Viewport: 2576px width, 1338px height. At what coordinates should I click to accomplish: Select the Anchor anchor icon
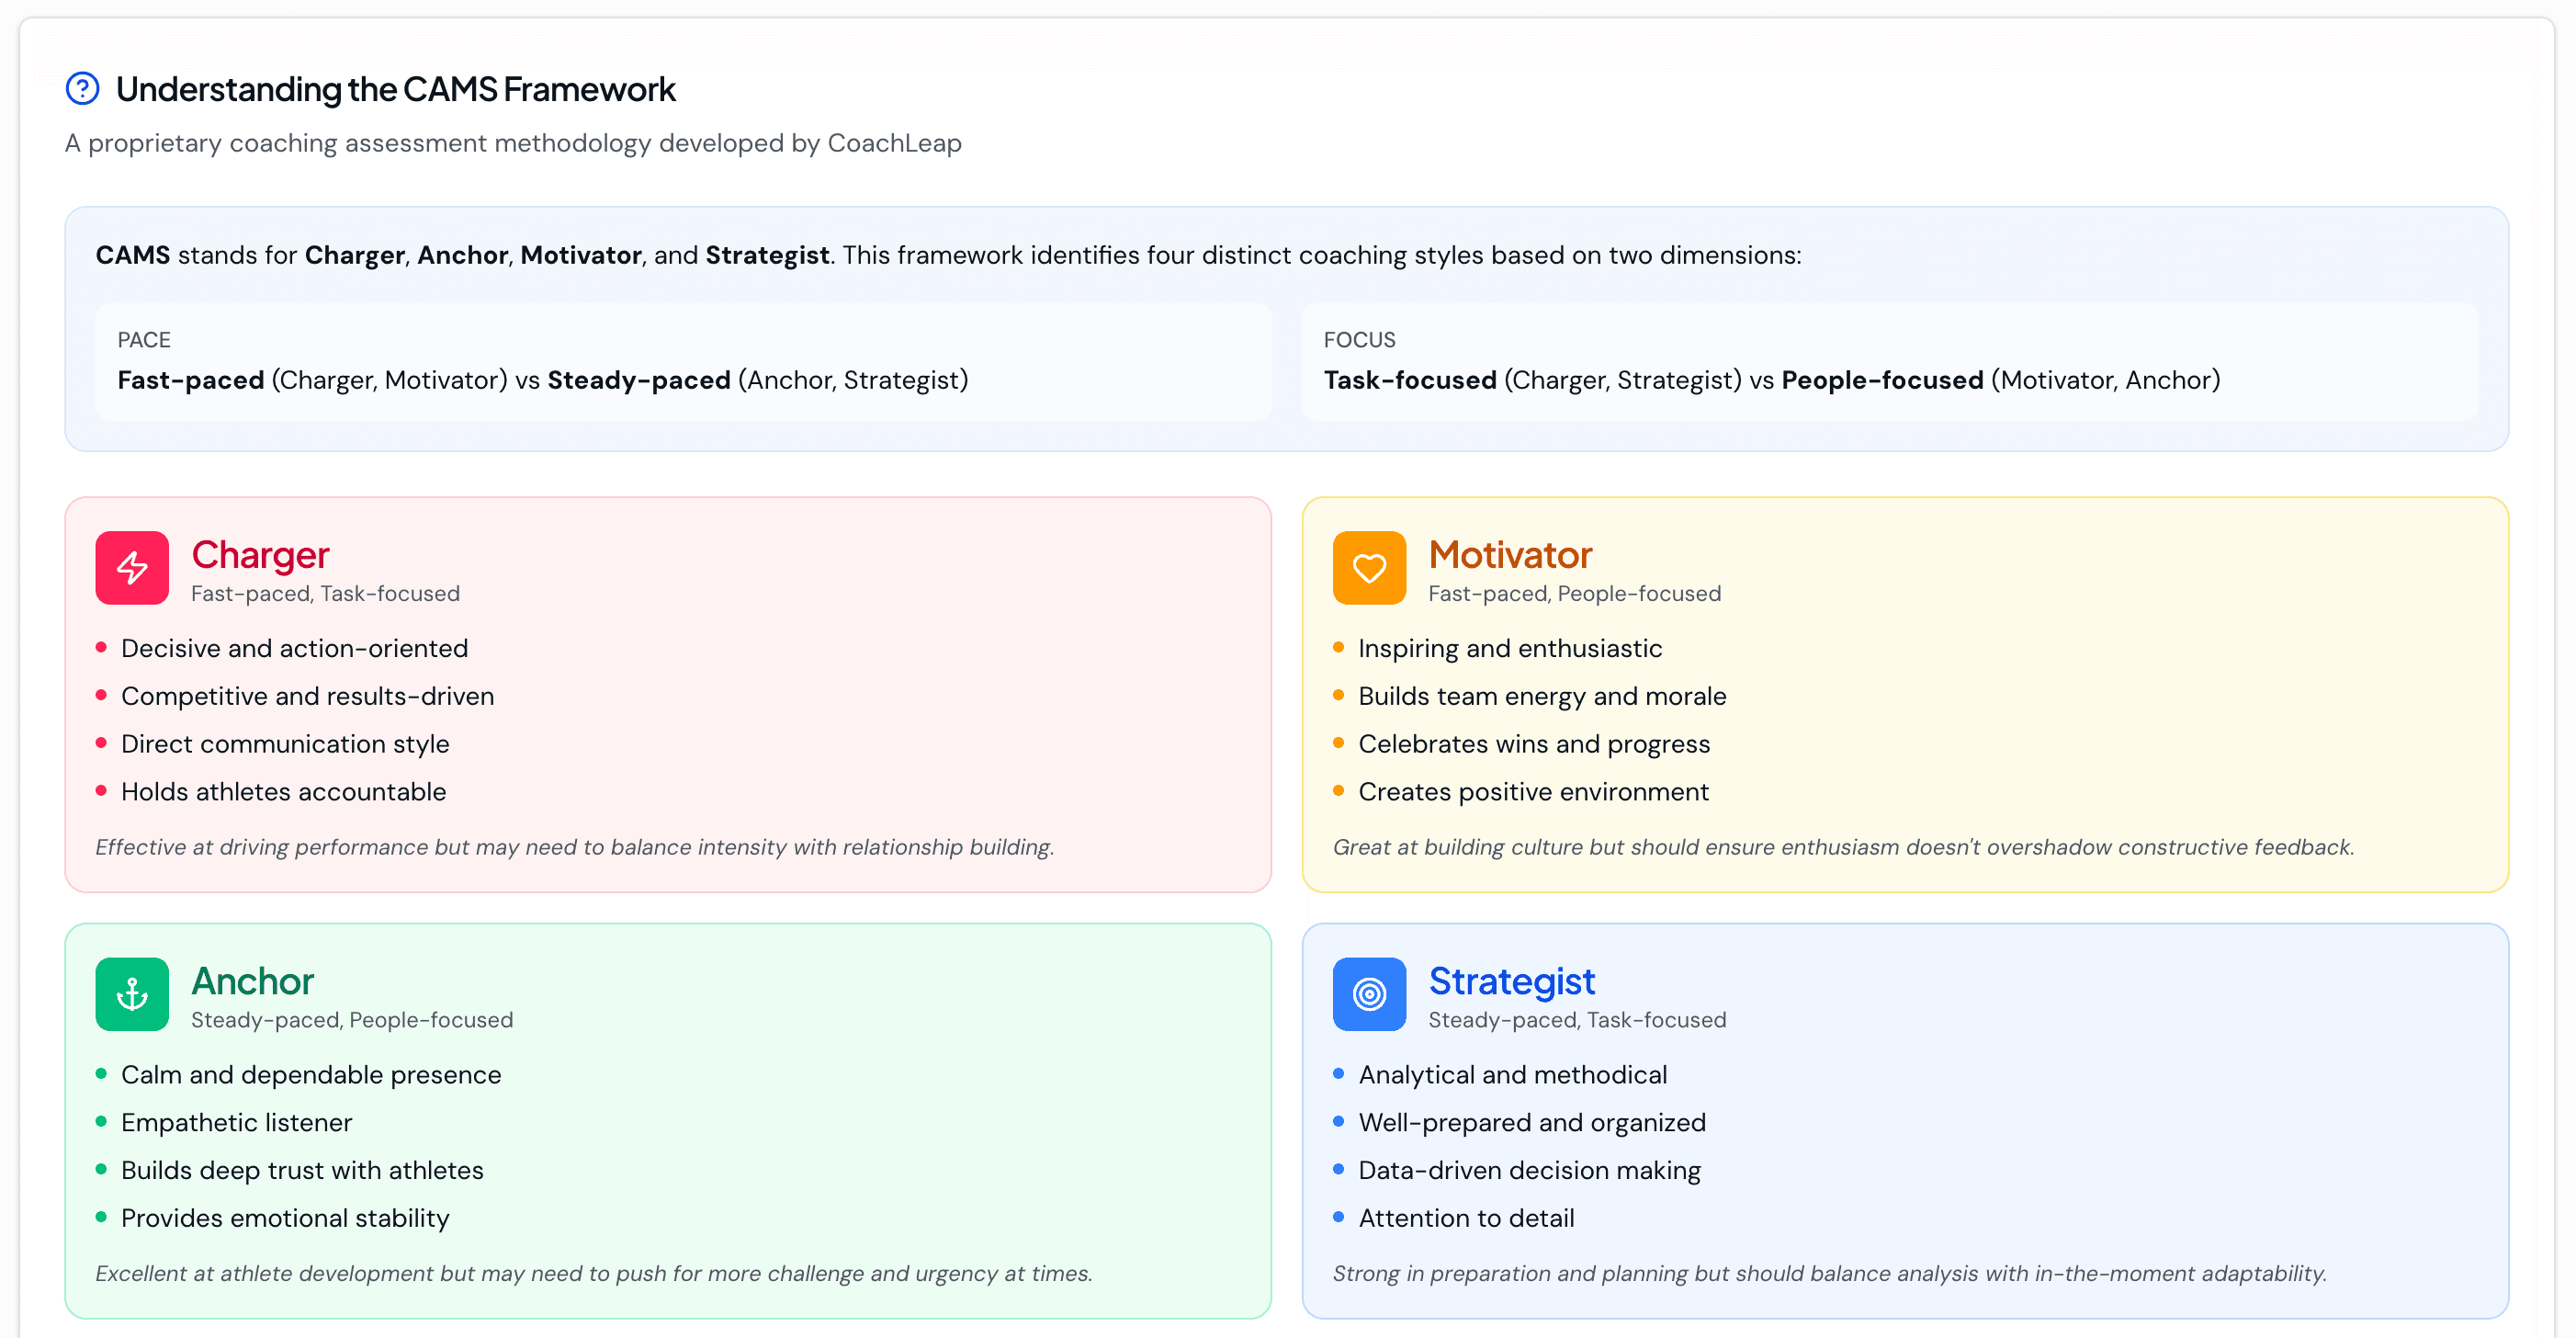[131, 994]
